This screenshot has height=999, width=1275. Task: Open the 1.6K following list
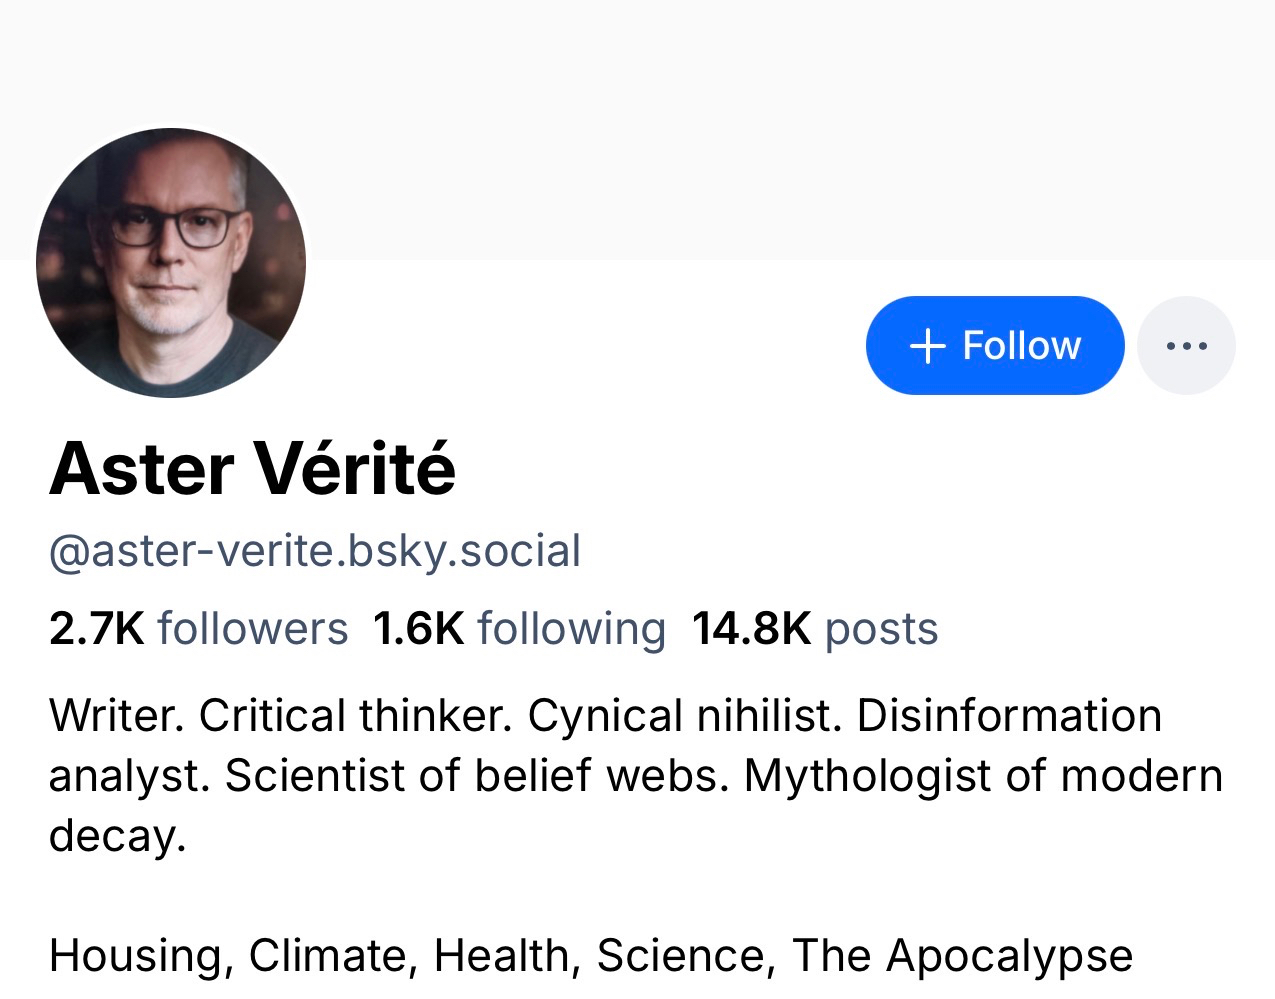click(x=518, y=629)
